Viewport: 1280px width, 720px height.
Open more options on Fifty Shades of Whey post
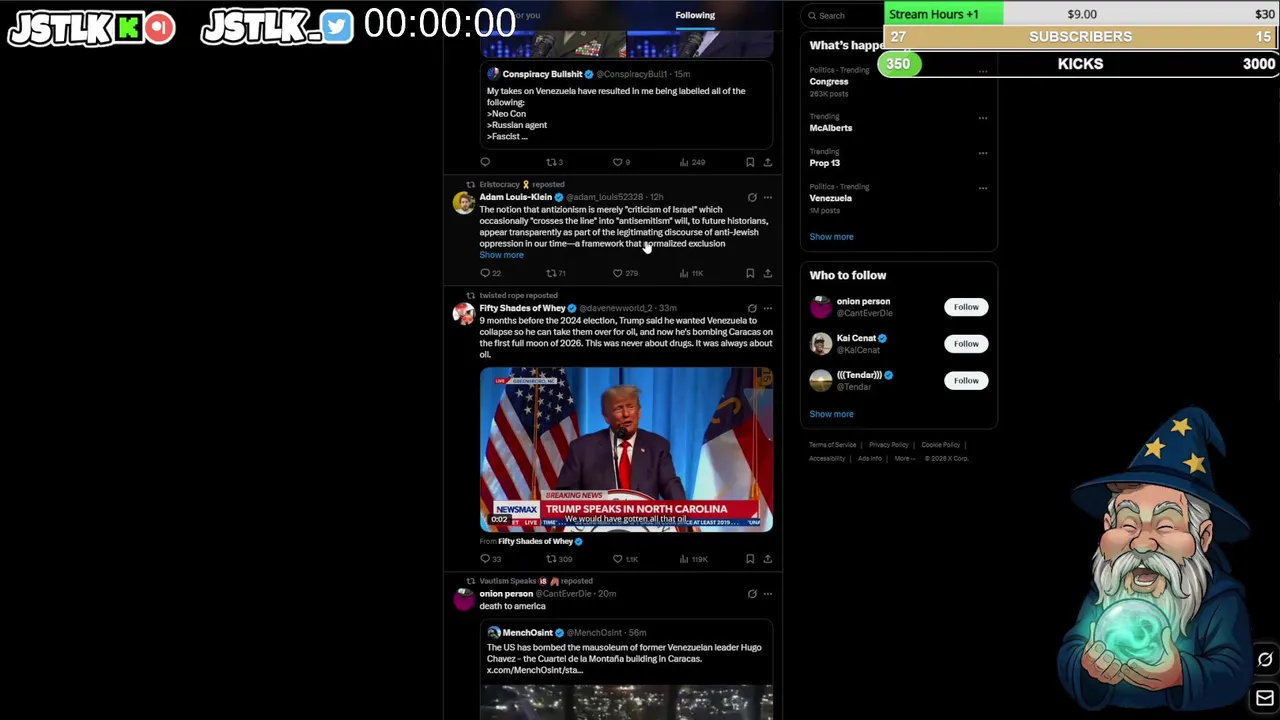click(768, 308)
